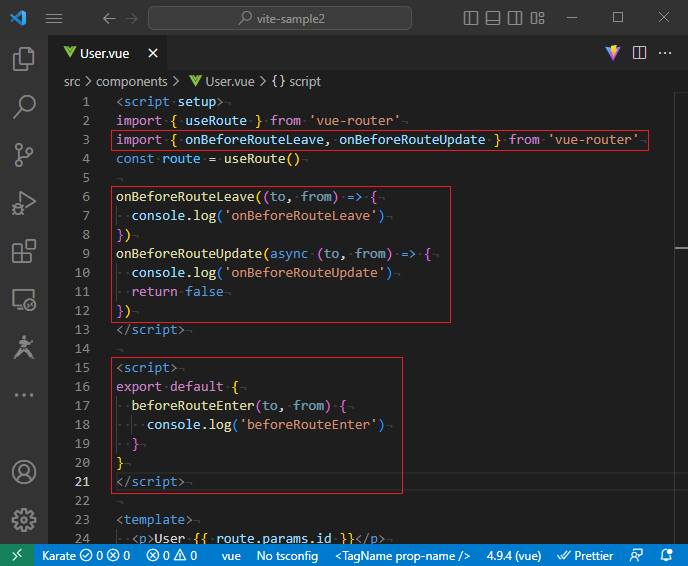Select src in the breadcrumb
688x566 pixels.
(72, 82)
